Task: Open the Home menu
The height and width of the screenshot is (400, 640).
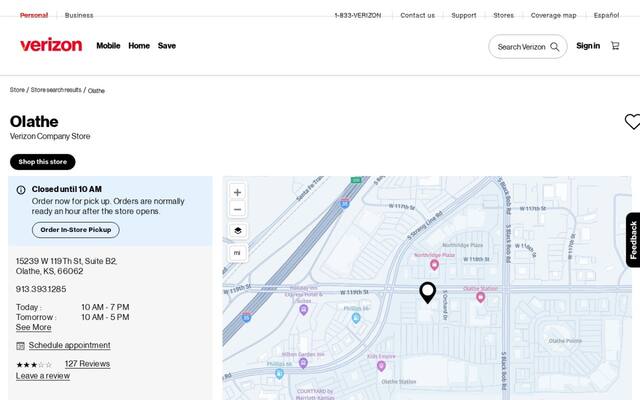Action: 139,46
